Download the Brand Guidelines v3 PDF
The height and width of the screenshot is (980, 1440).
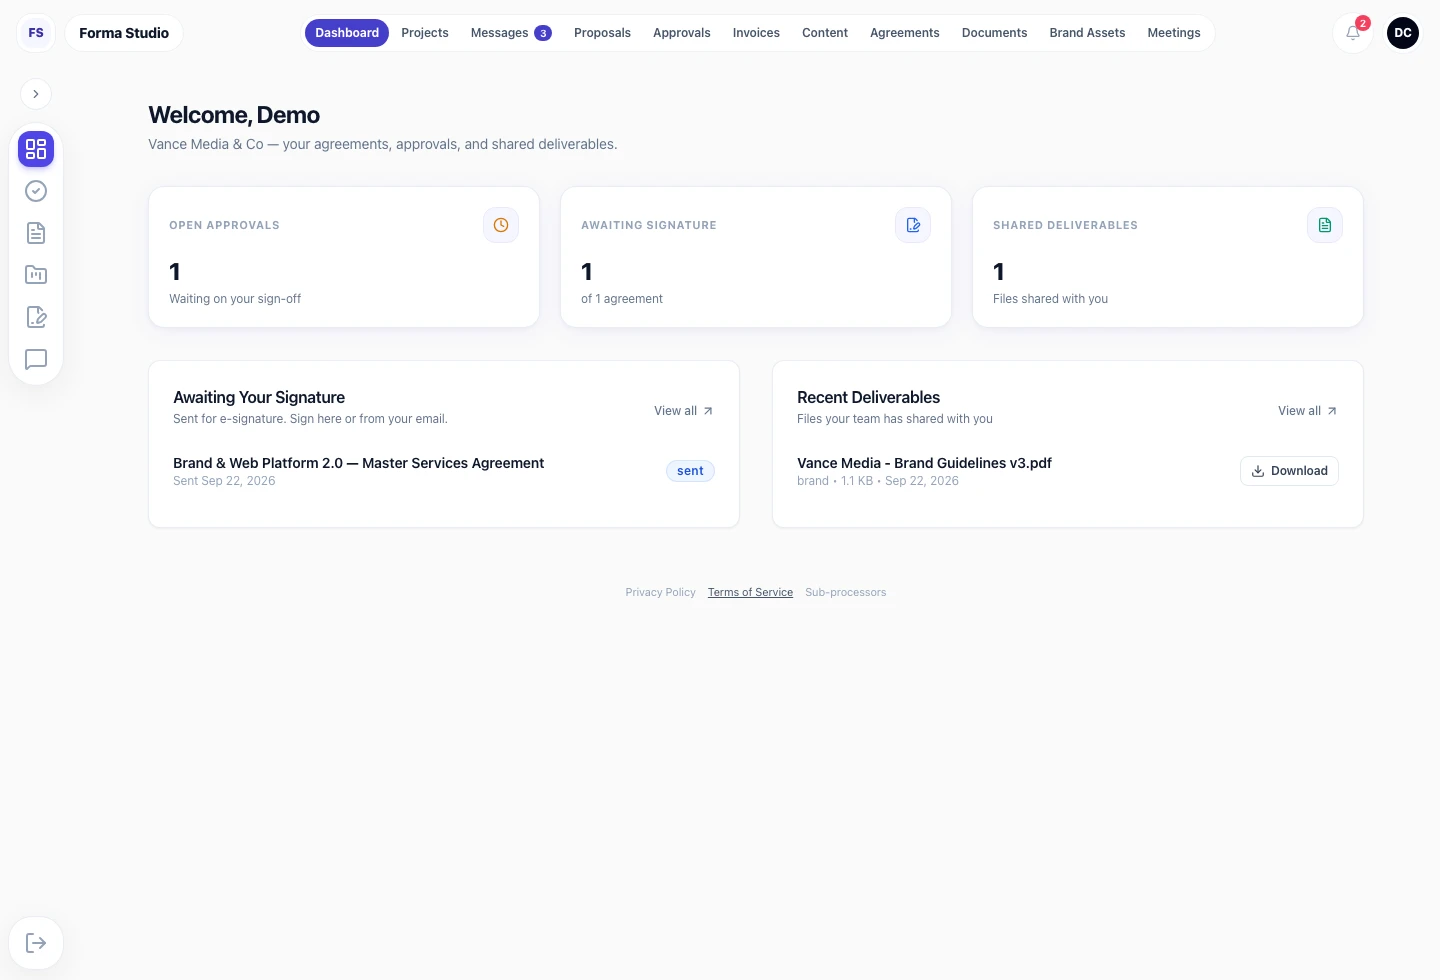click(1289, 471)
